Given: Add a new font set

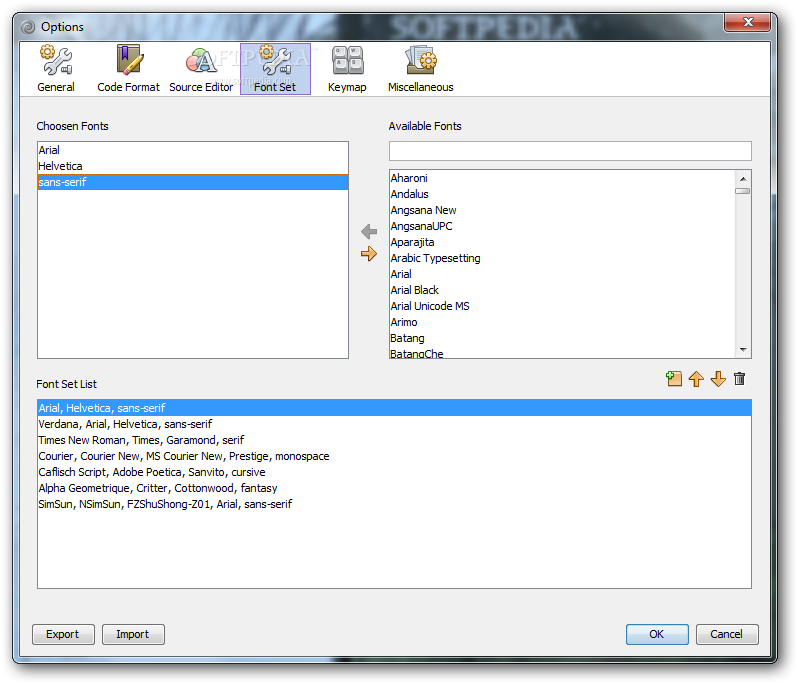Looking at the screenshot, I should tap(674, 379).
